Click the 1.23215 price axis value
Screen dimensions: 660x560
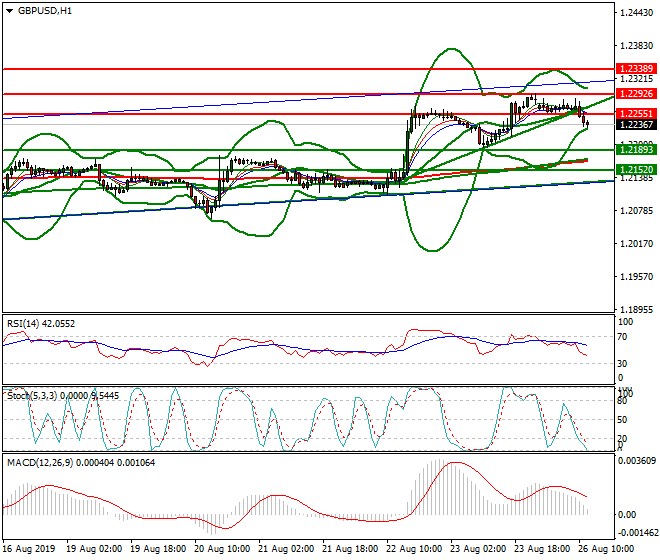click(x=637, y=79)
